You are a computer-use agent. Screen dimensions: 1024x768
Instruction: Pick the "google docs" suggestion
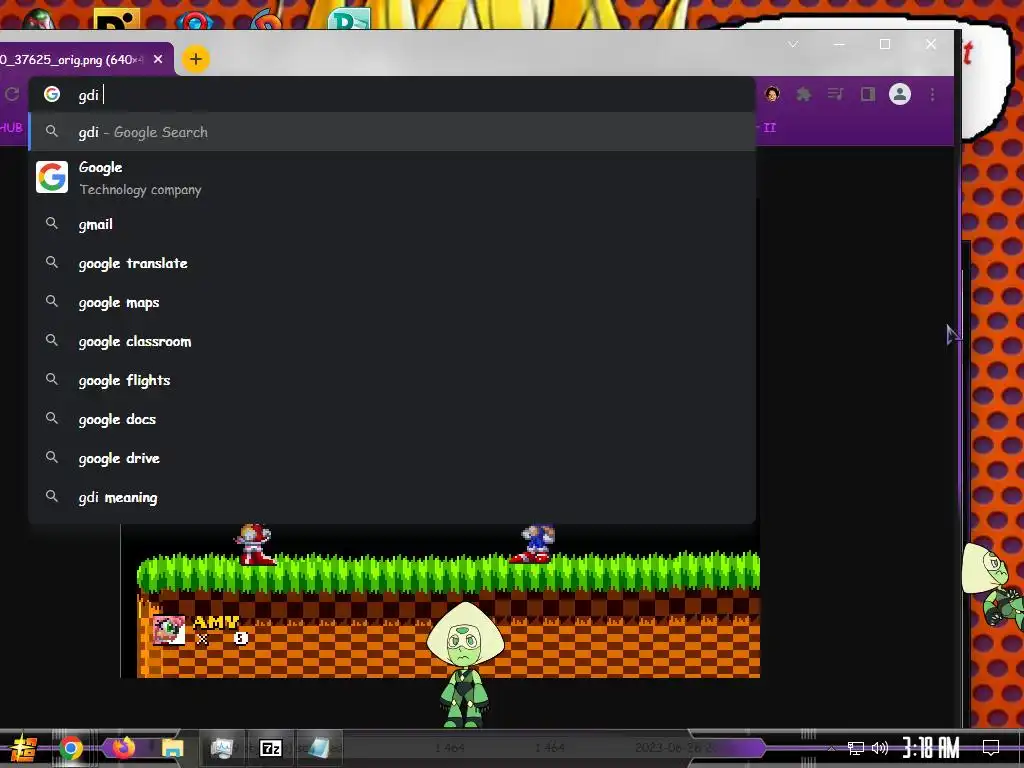(x=392, y=419)
